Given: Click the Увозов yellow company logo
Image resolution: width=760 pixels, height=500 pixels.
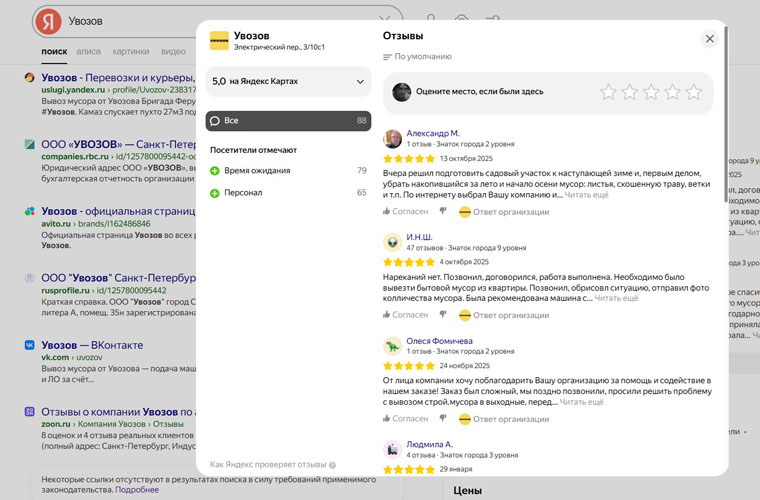Looking at the screenshot, I should (218, 41).
